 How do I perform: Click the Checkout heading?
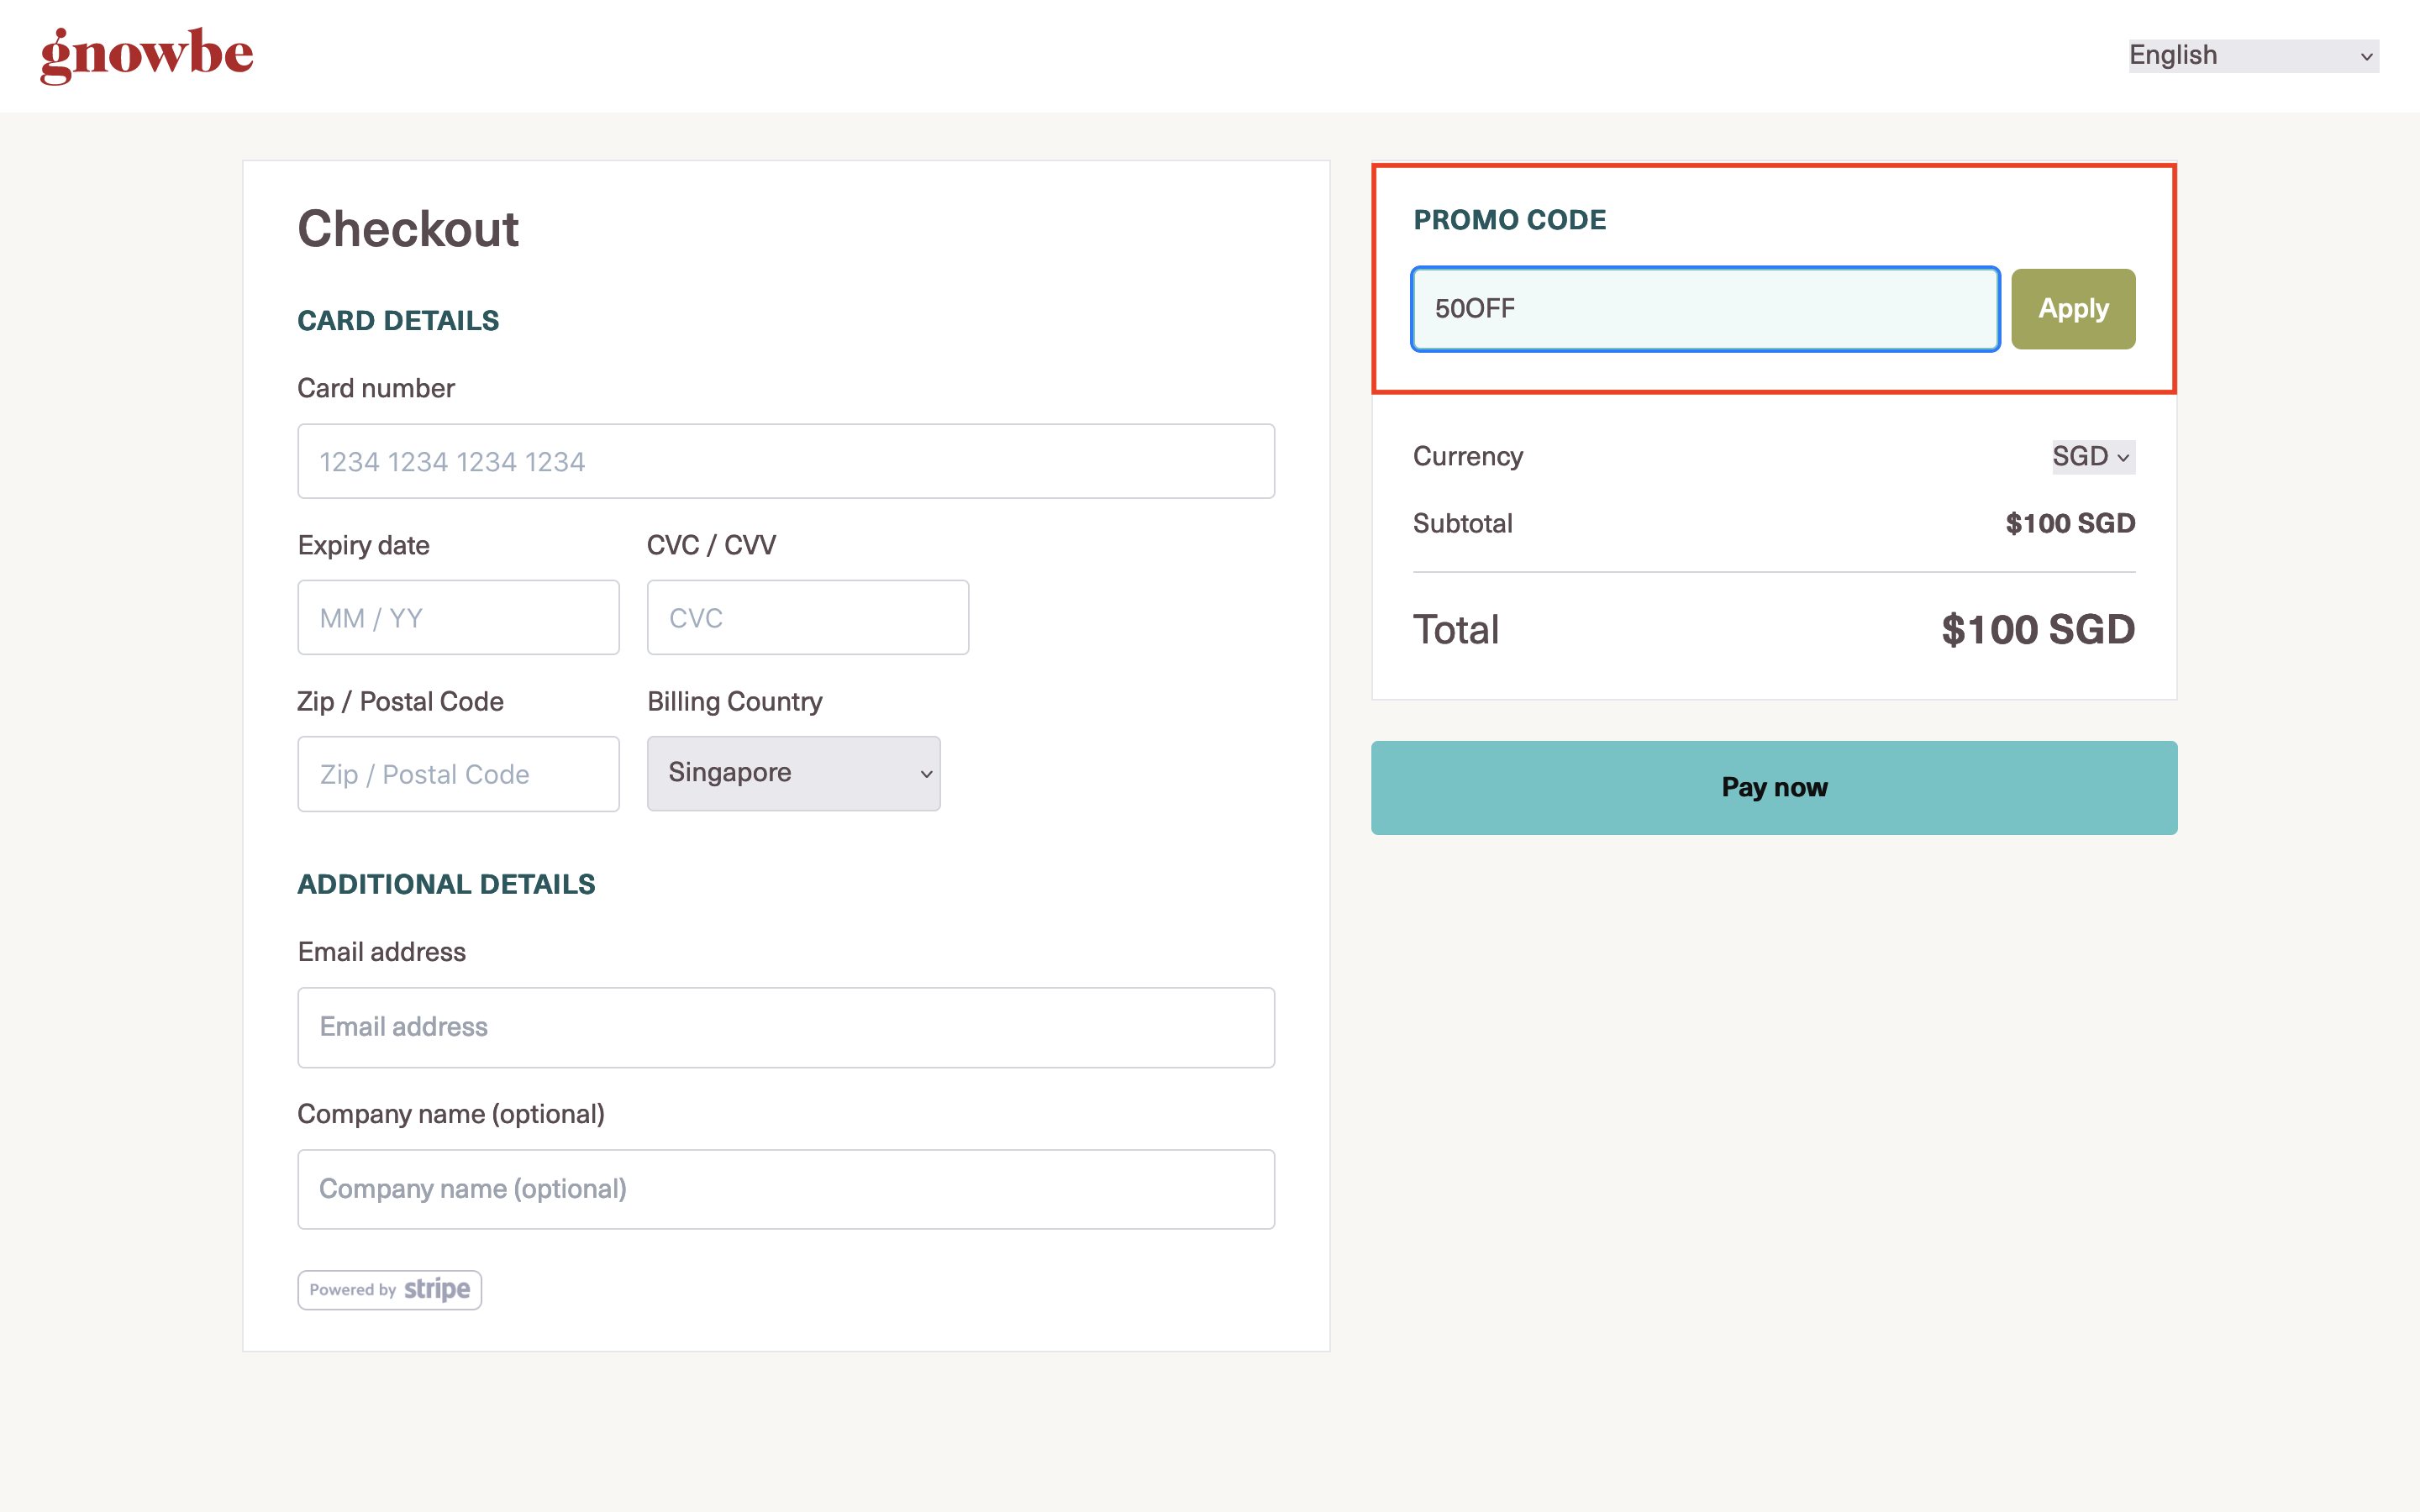click(408, 229)
